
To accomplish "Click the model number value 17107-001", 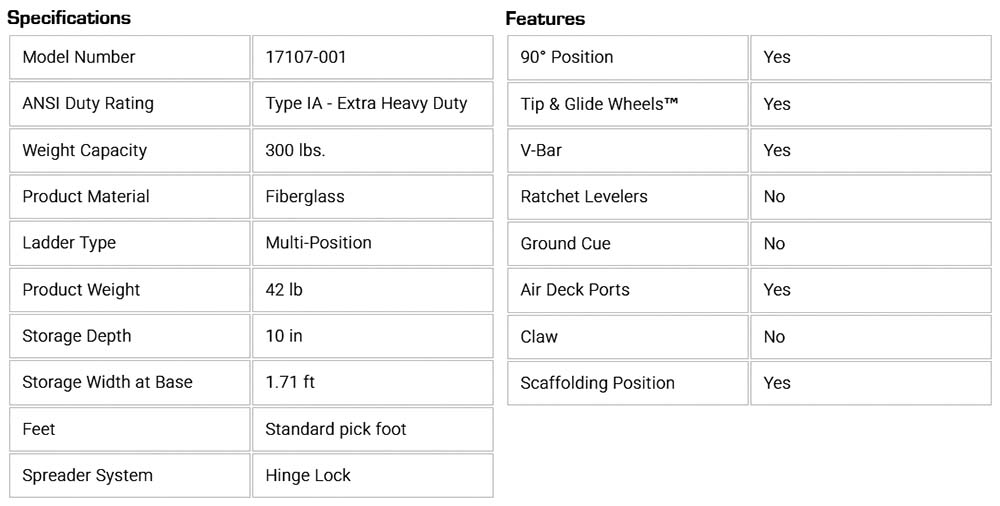I will tap(306, 57).
